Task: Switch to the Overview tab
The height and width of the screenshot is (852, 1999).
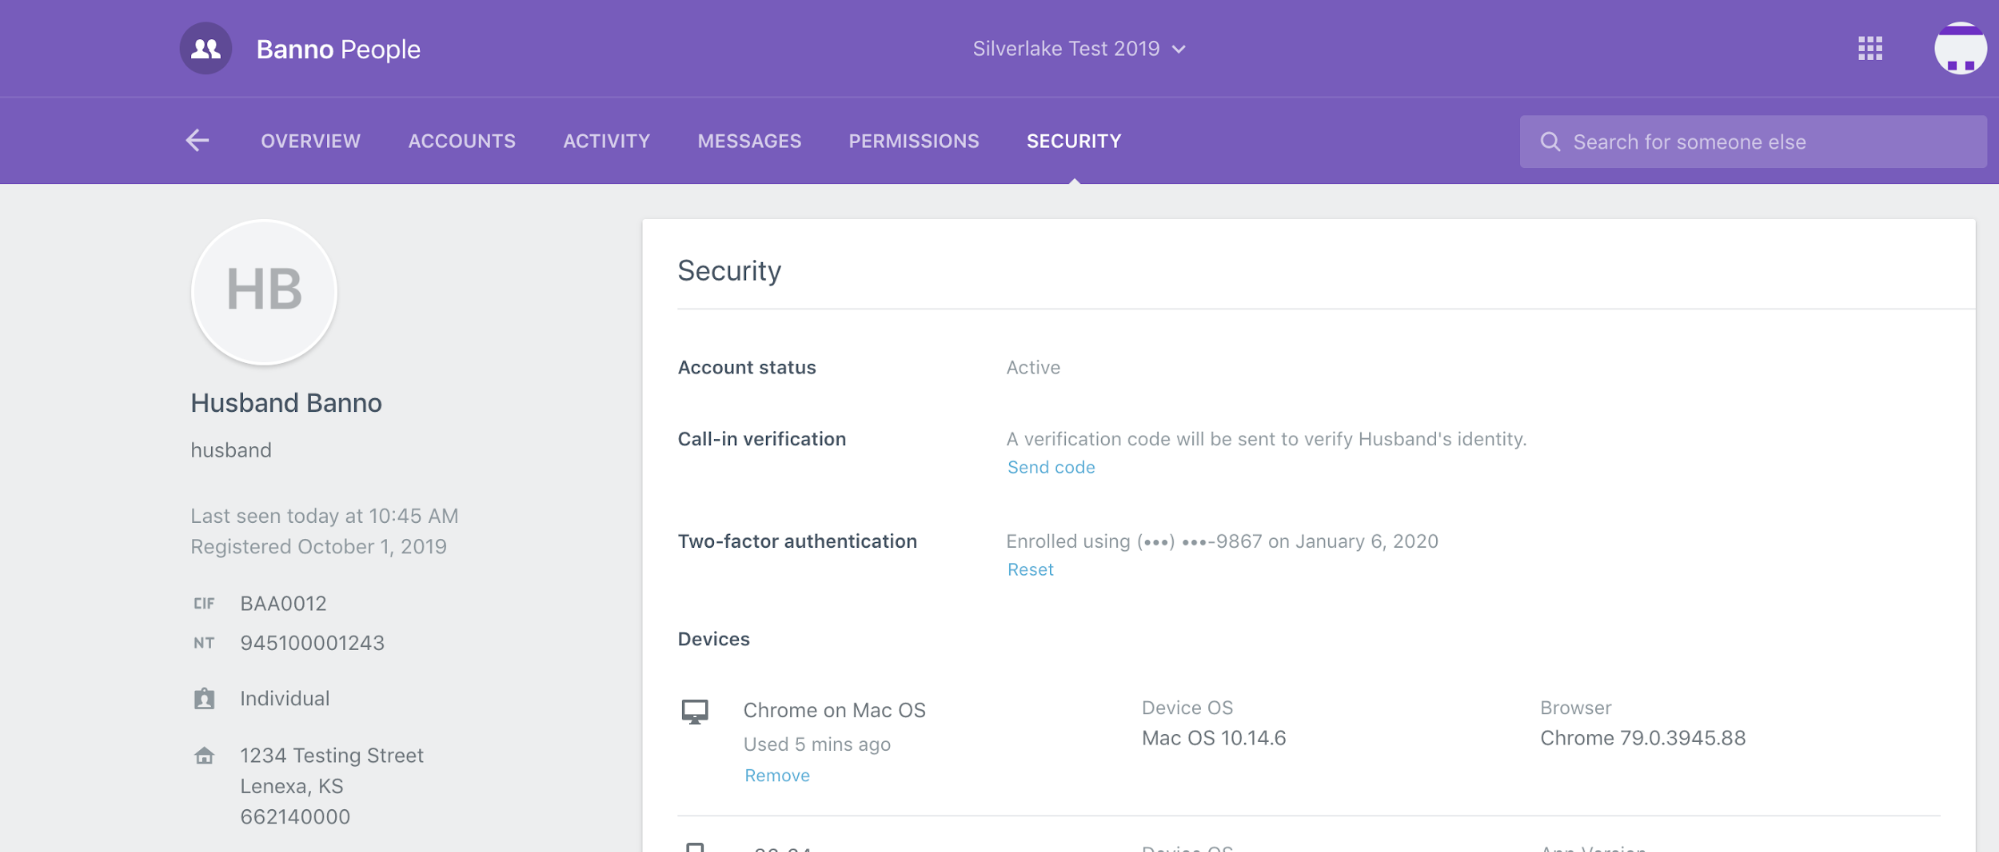Action: coord(311,141)
